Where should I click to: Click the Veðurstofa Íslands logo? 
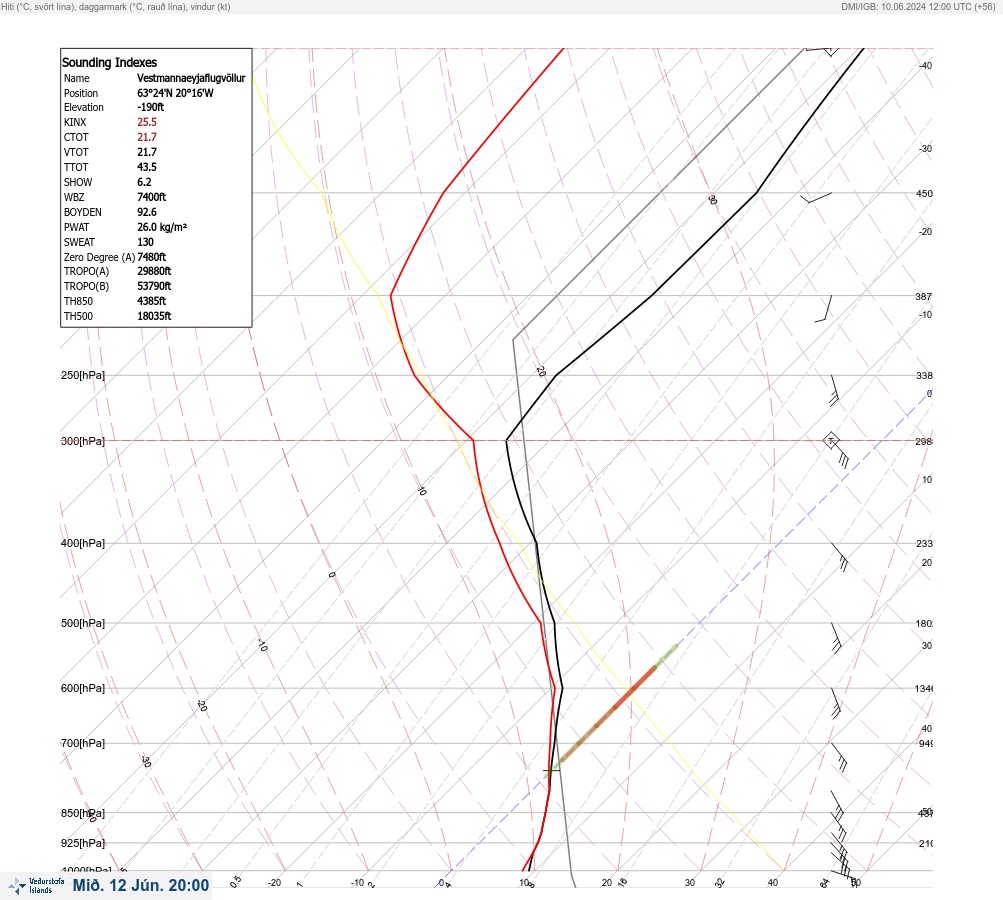[36, 885]
